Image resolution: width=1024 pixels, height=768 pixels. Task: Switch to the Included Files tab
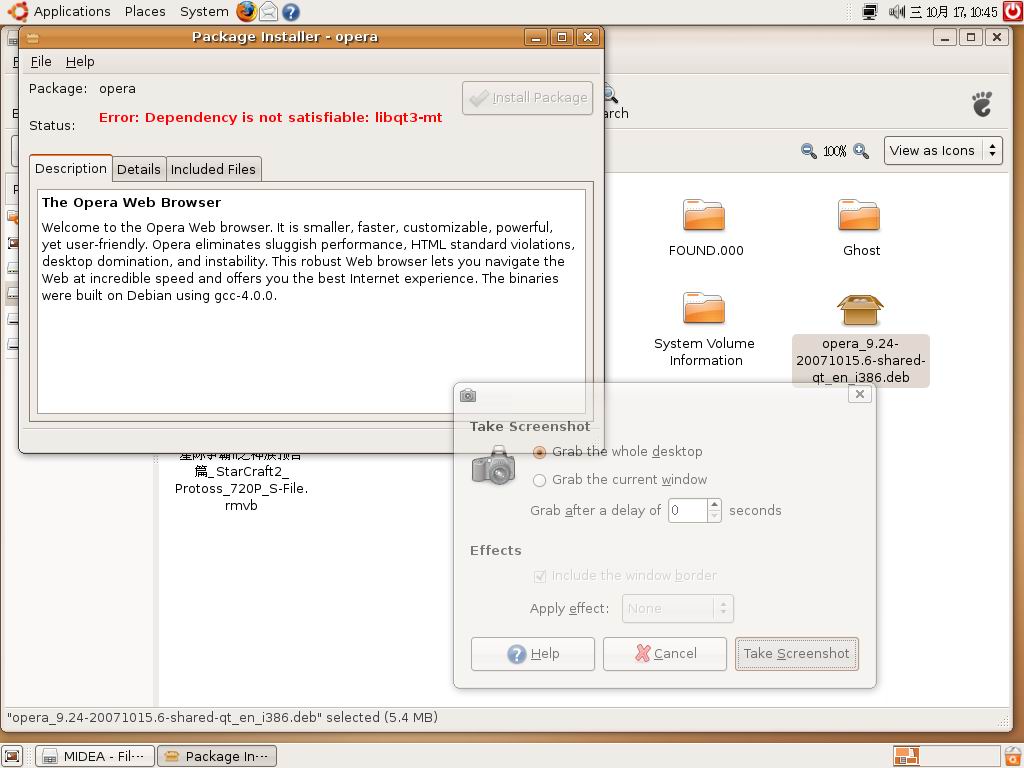click(214, 169)
